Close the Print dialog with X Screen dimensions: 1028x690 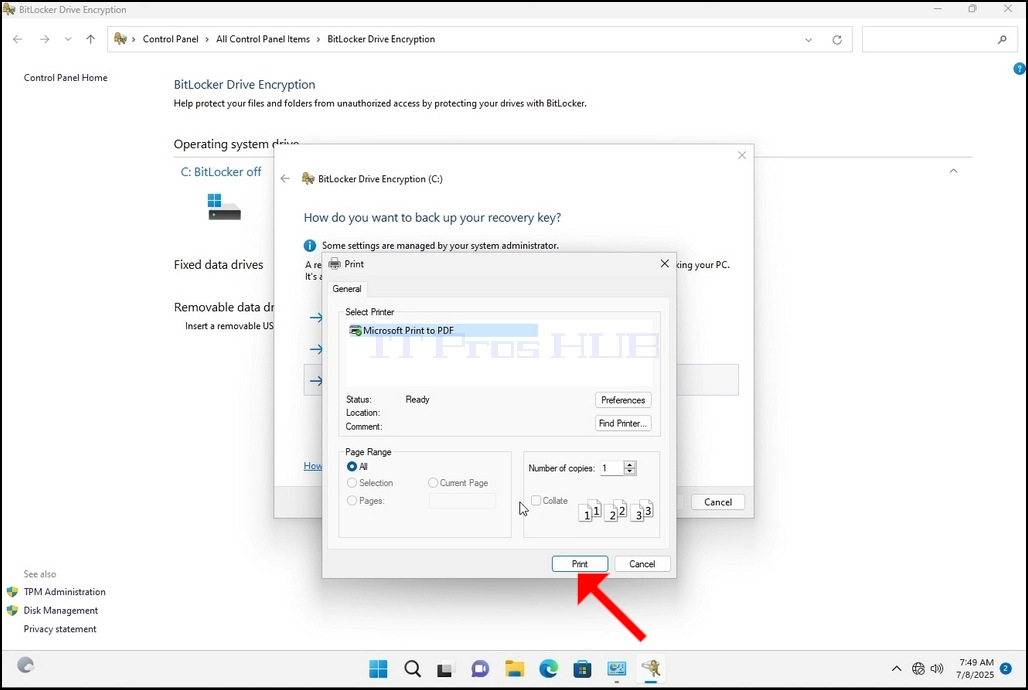tap(664, 263)
